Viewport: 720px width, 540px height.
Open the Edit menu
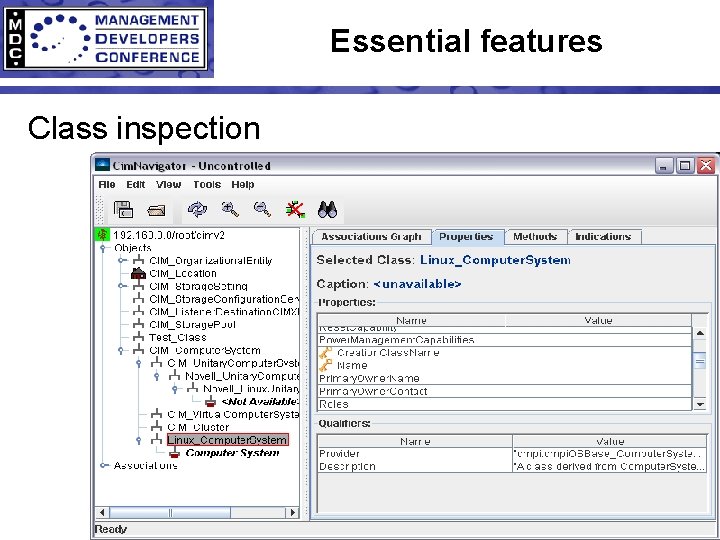click(x=135, y=185)
